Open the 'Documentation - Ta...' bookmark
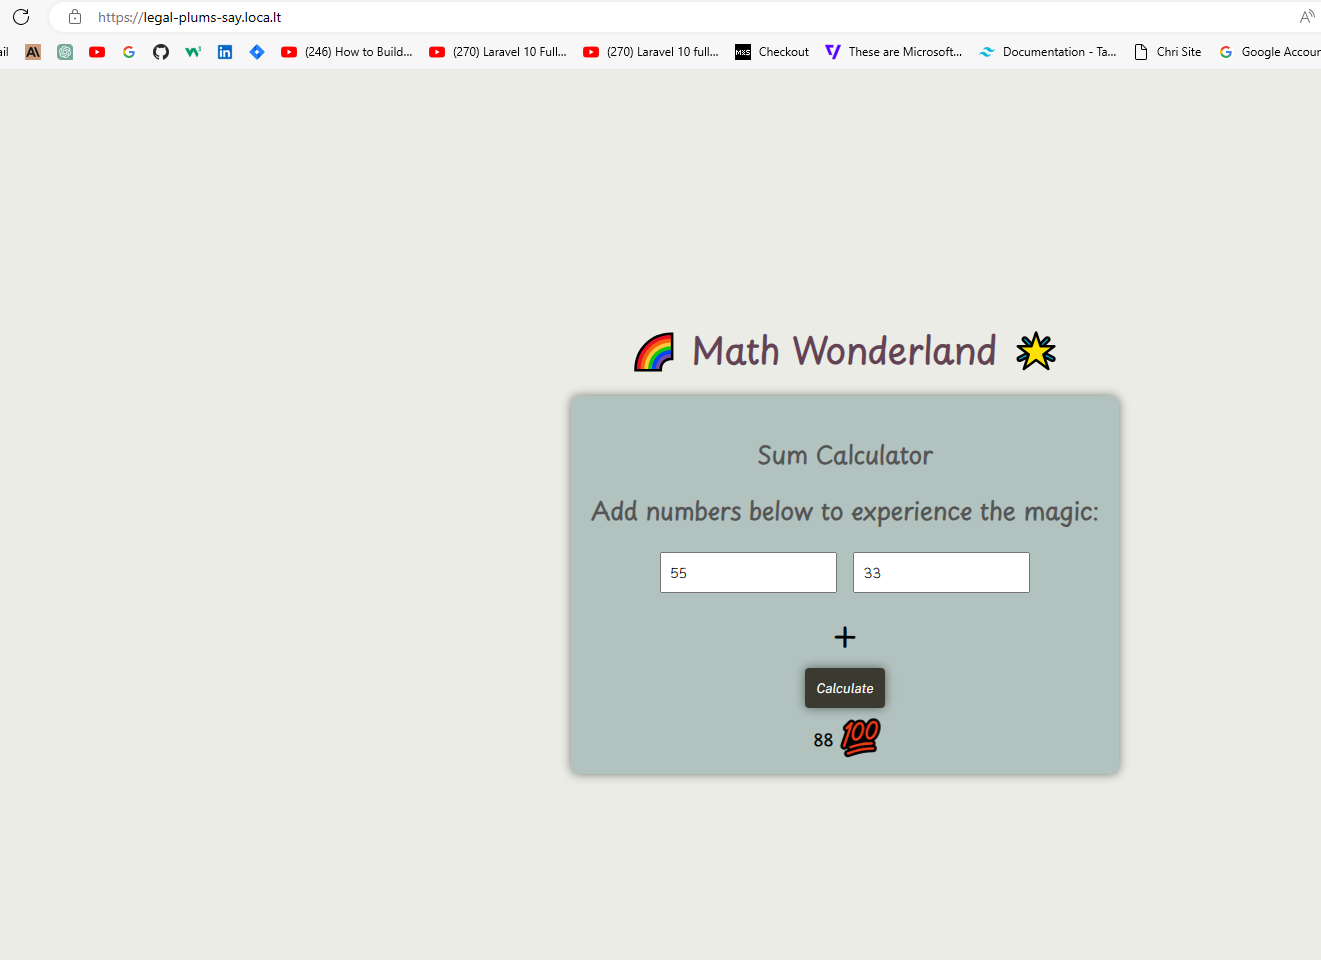This screenshot has height=960, width=1321. tap(1048, 52)
